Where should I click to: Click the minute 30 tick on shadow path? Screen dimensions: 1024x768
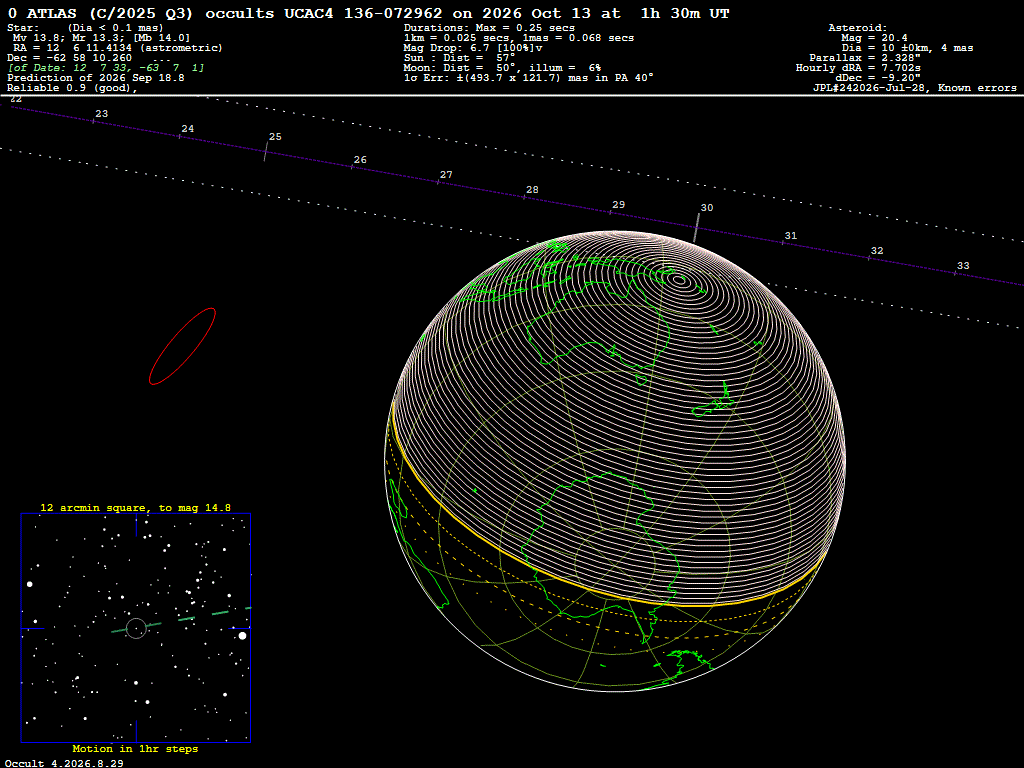[x=696, y=228]
